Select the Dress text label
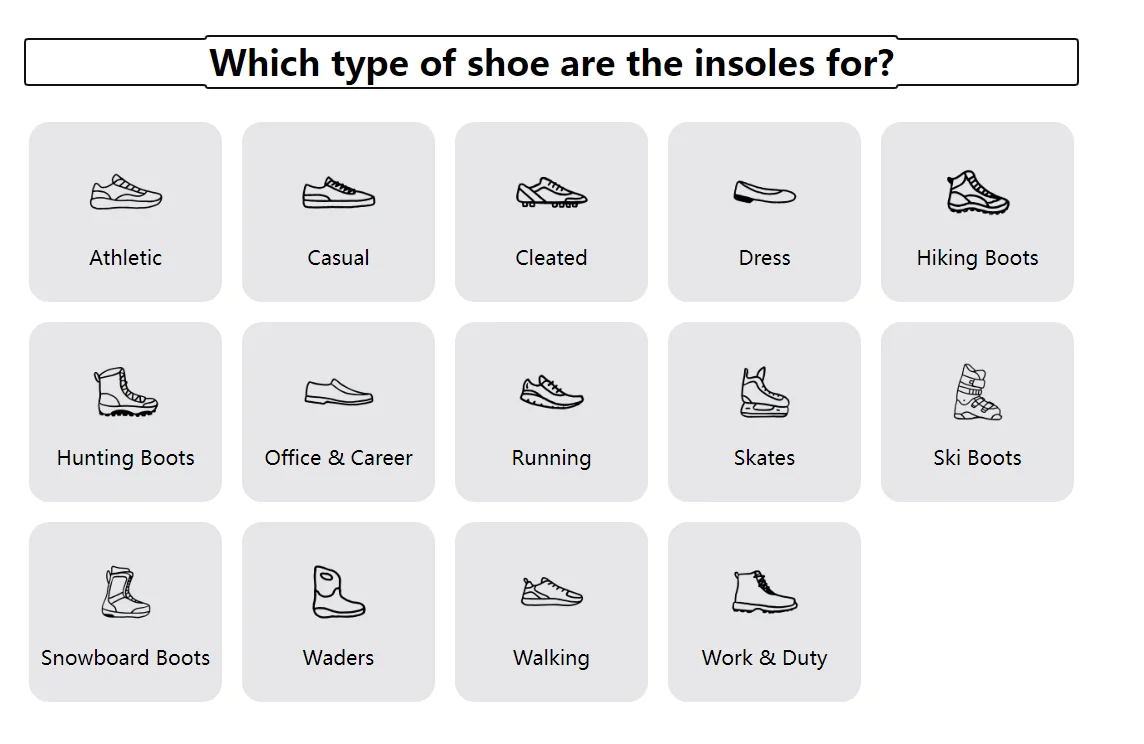Screen dimensions: 1144x744 (x=764, y=258)
